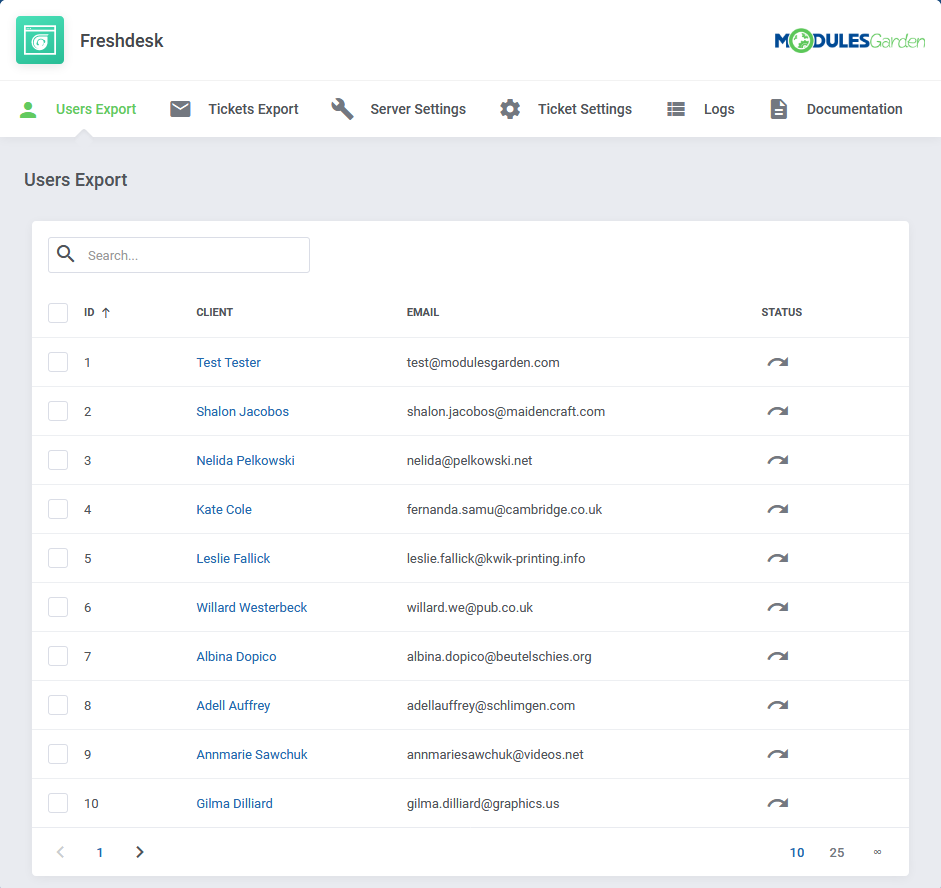Click export arrow for Gilma Dilliard

point(778,803)
